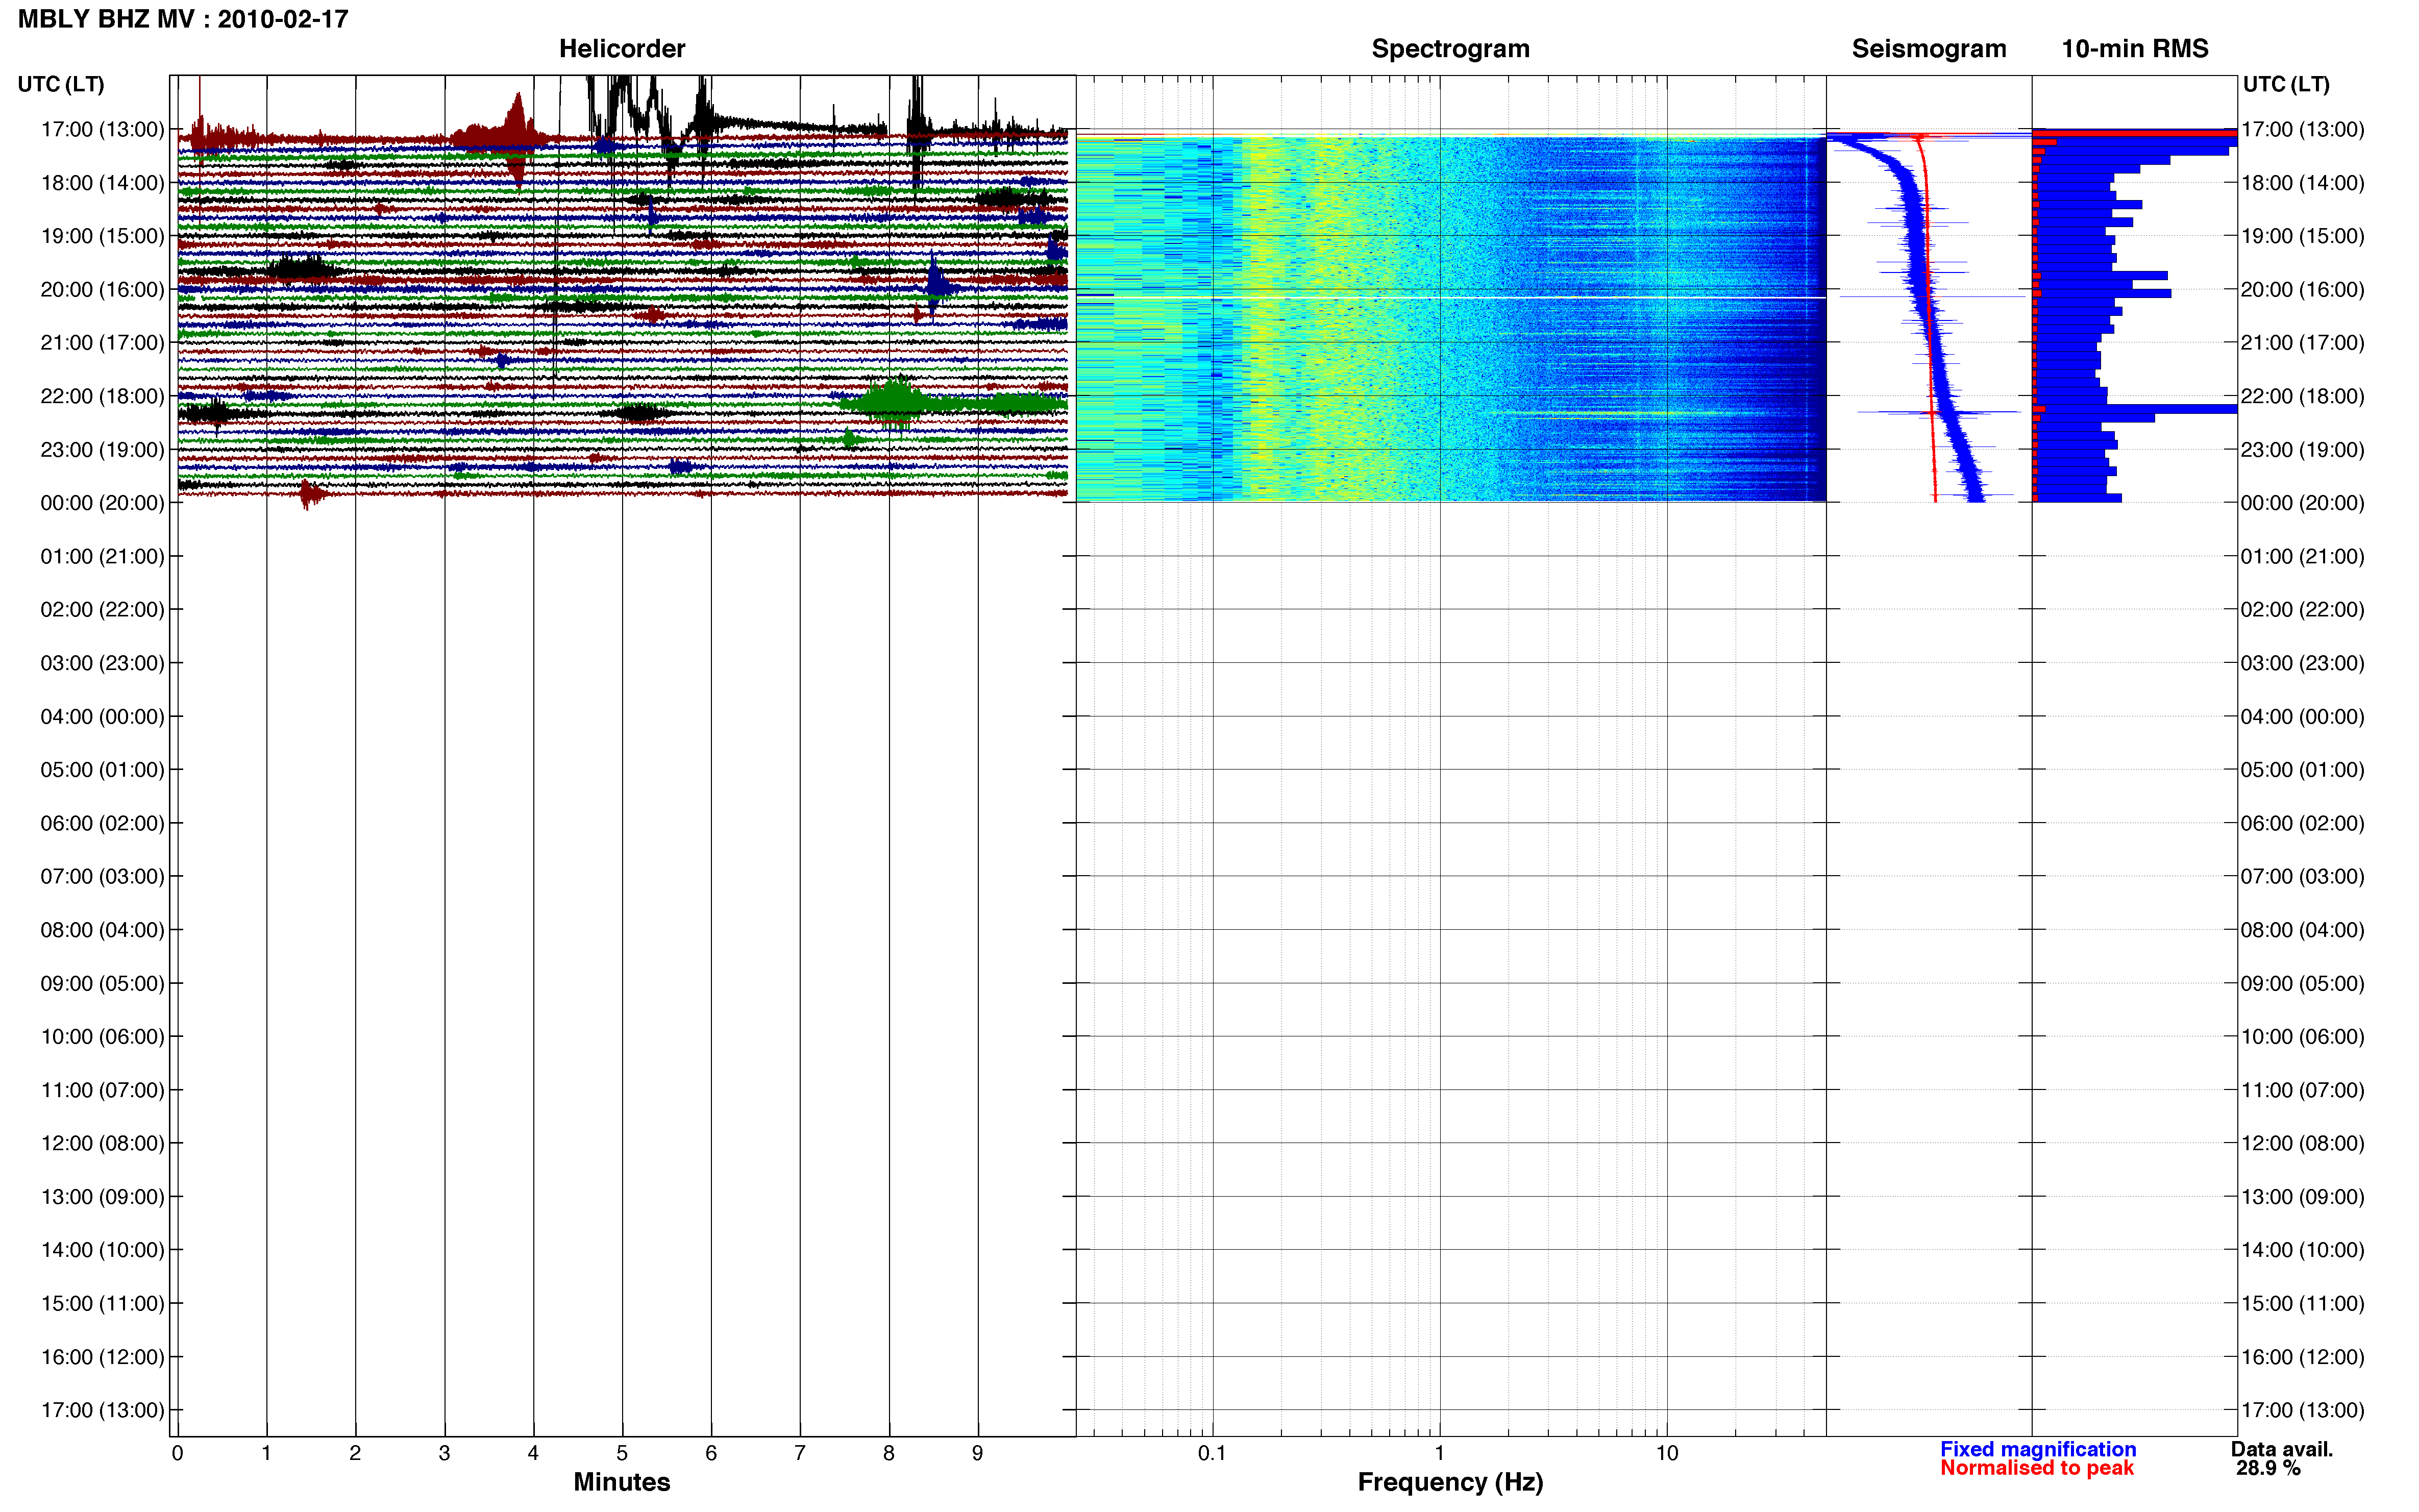2419x1512 pixels.
Task: Select the '28.9 %' data availability value
Action: tap(2268, 1468)
